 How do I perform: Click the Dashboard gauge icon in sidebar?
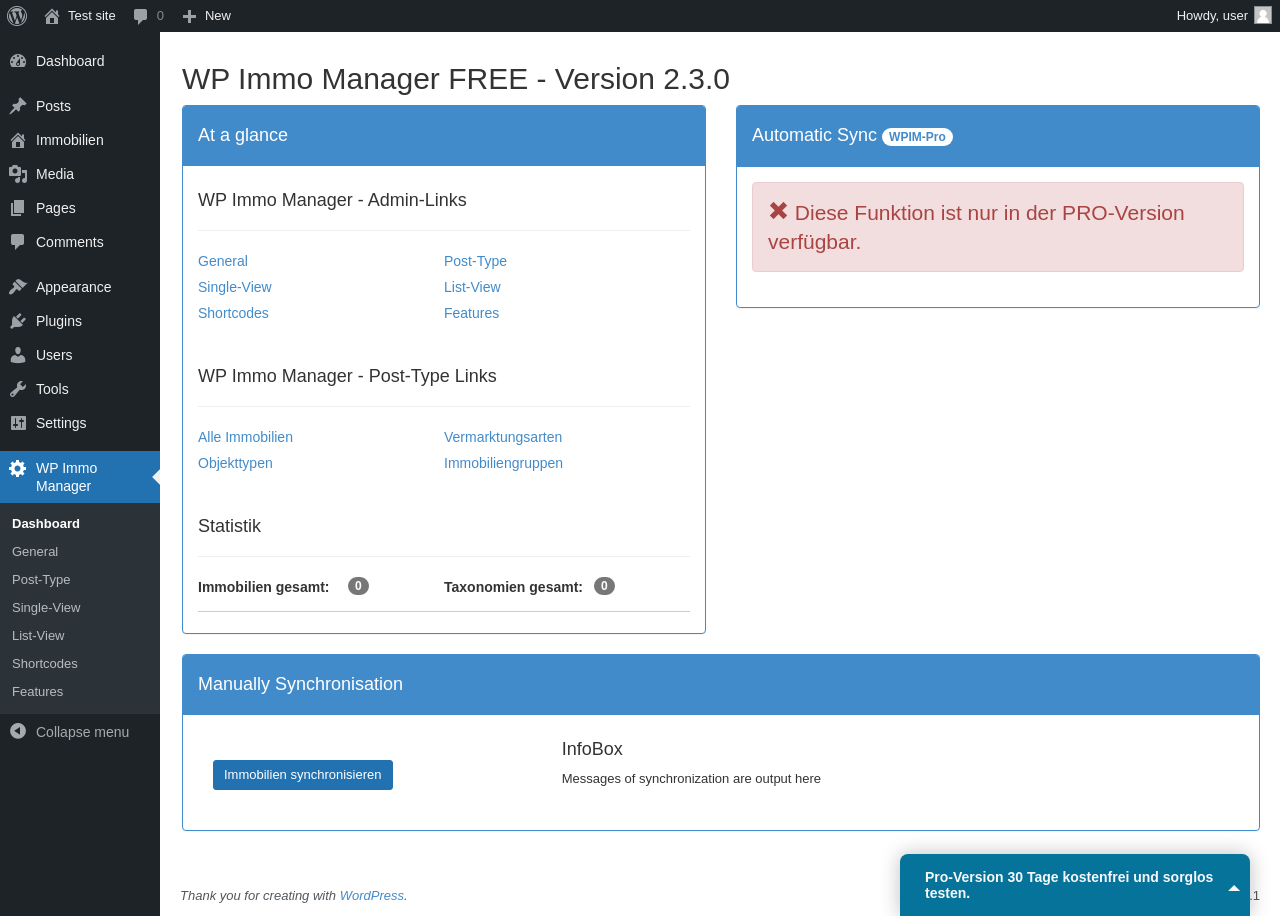pyautogui.click(x=18, y=61)
